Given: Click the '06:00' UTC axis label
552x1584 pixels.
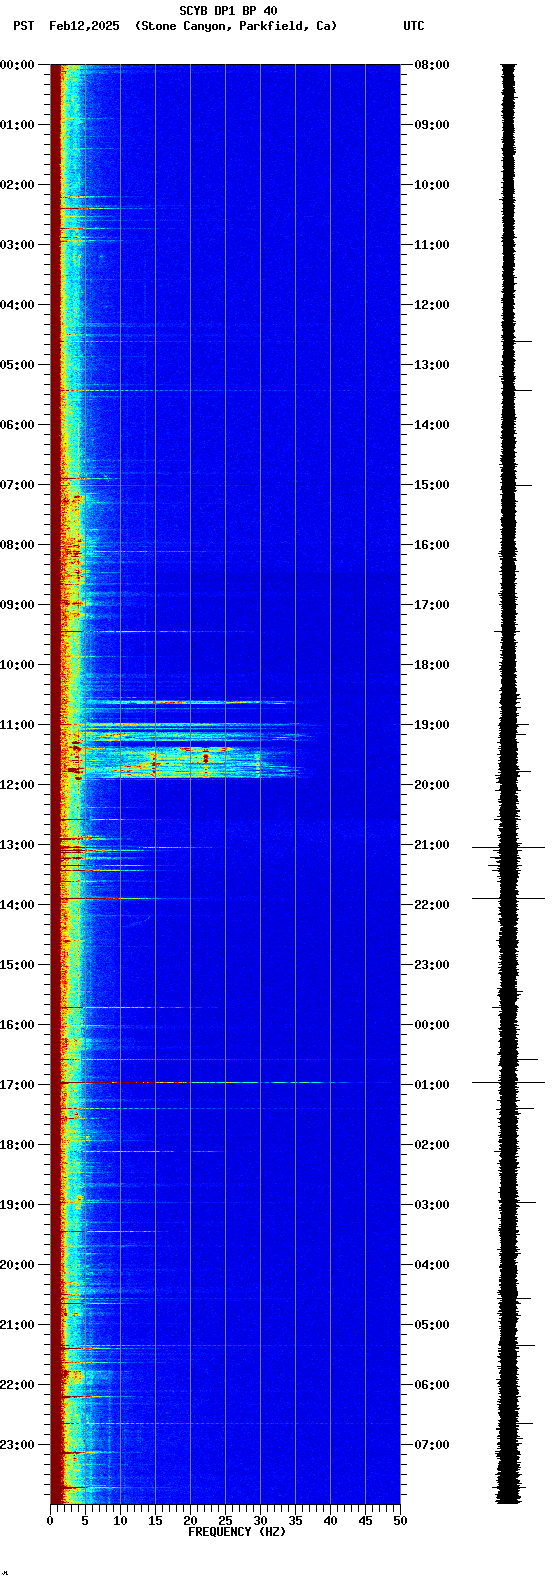Looking at the screenshot, I should [432, 1385].
